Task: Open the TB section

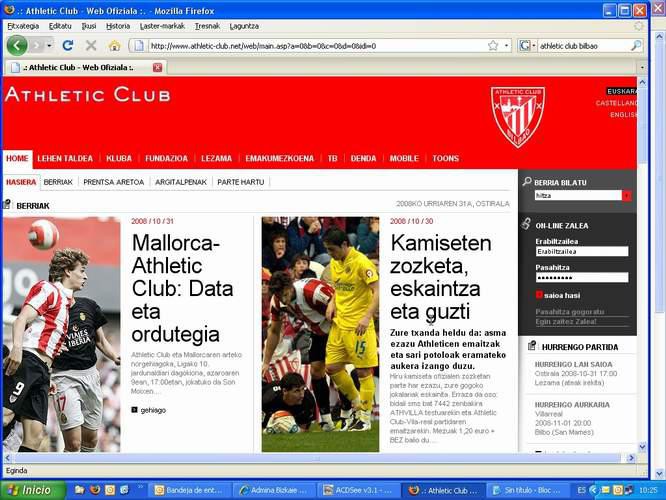Action: pos(332,158)
